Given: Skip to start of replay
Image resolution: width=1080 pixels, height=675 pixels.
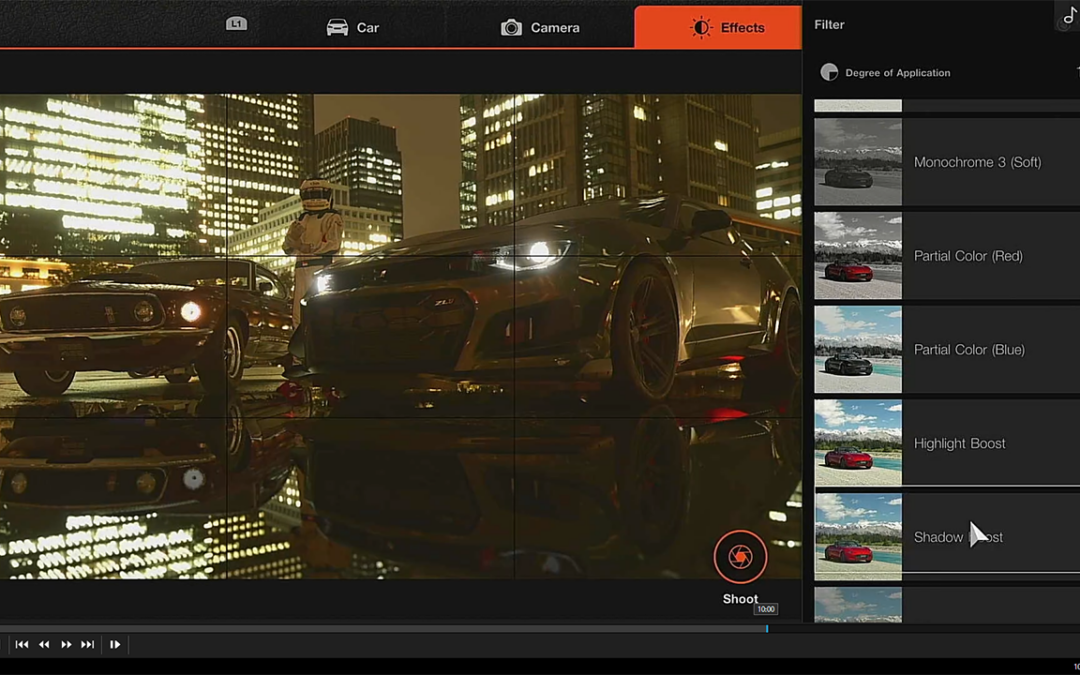Looking at the screenshot, I should (x=22, y=645).
